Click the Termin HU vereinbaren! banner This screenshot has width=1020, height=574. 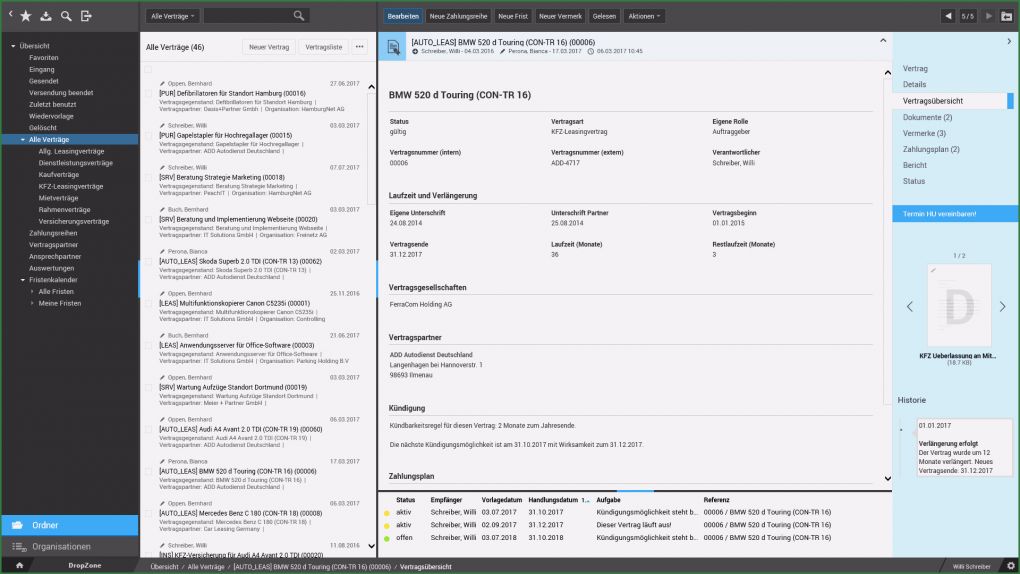coord(955,213)
